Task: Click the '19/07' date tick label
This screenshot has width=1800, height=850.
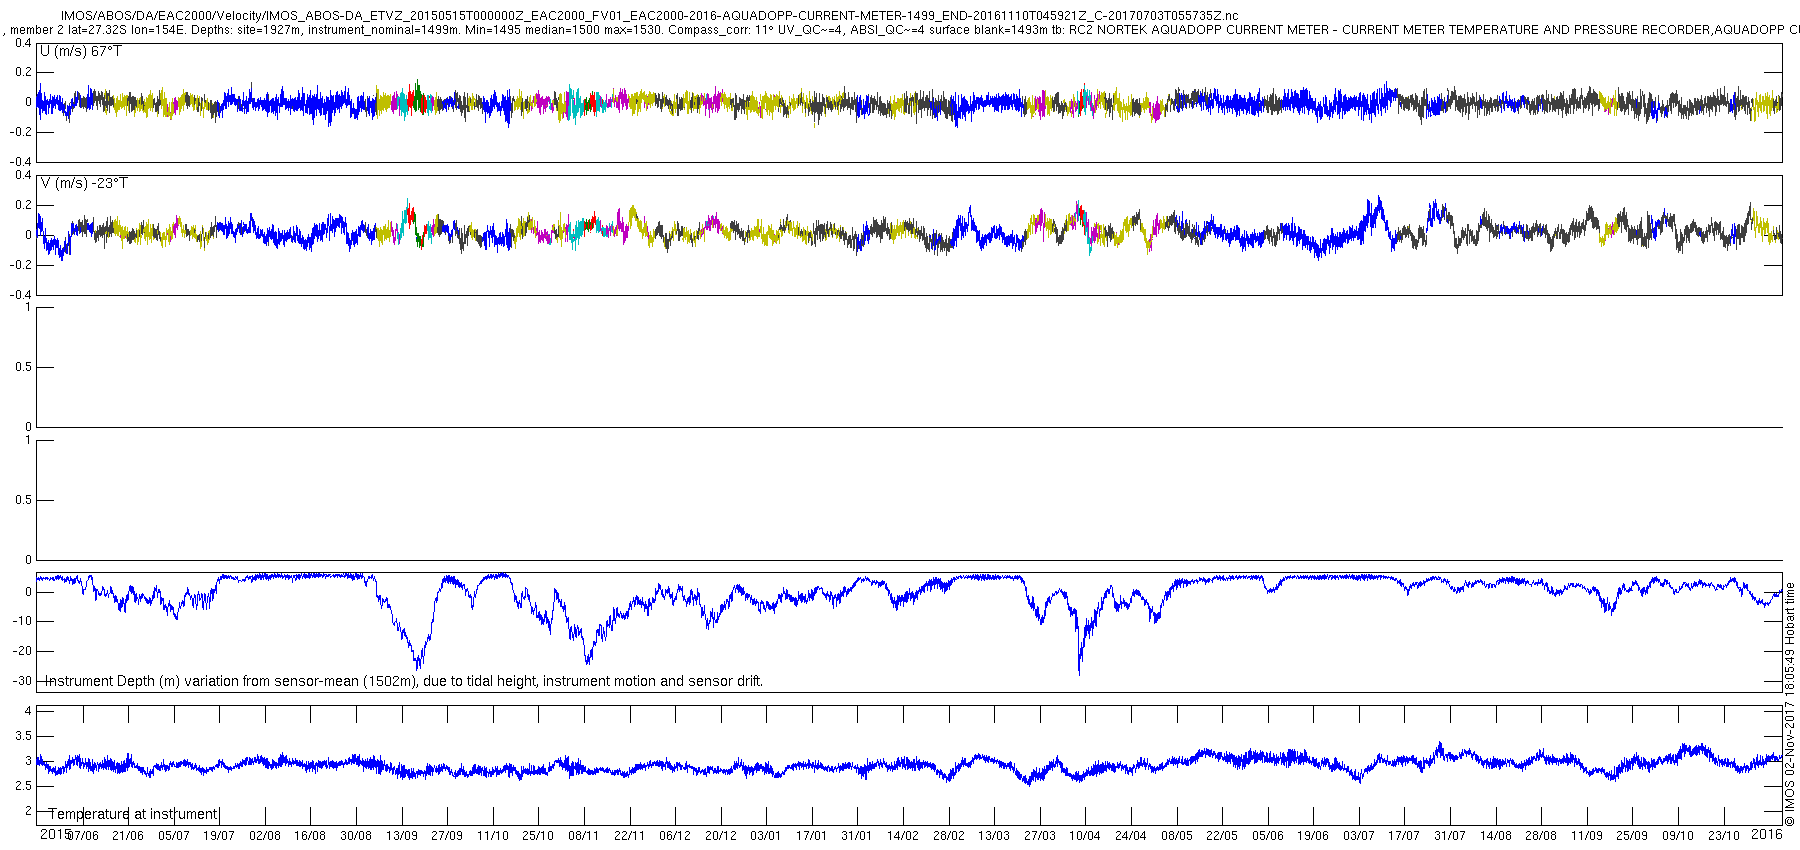Action: point(219,836)
